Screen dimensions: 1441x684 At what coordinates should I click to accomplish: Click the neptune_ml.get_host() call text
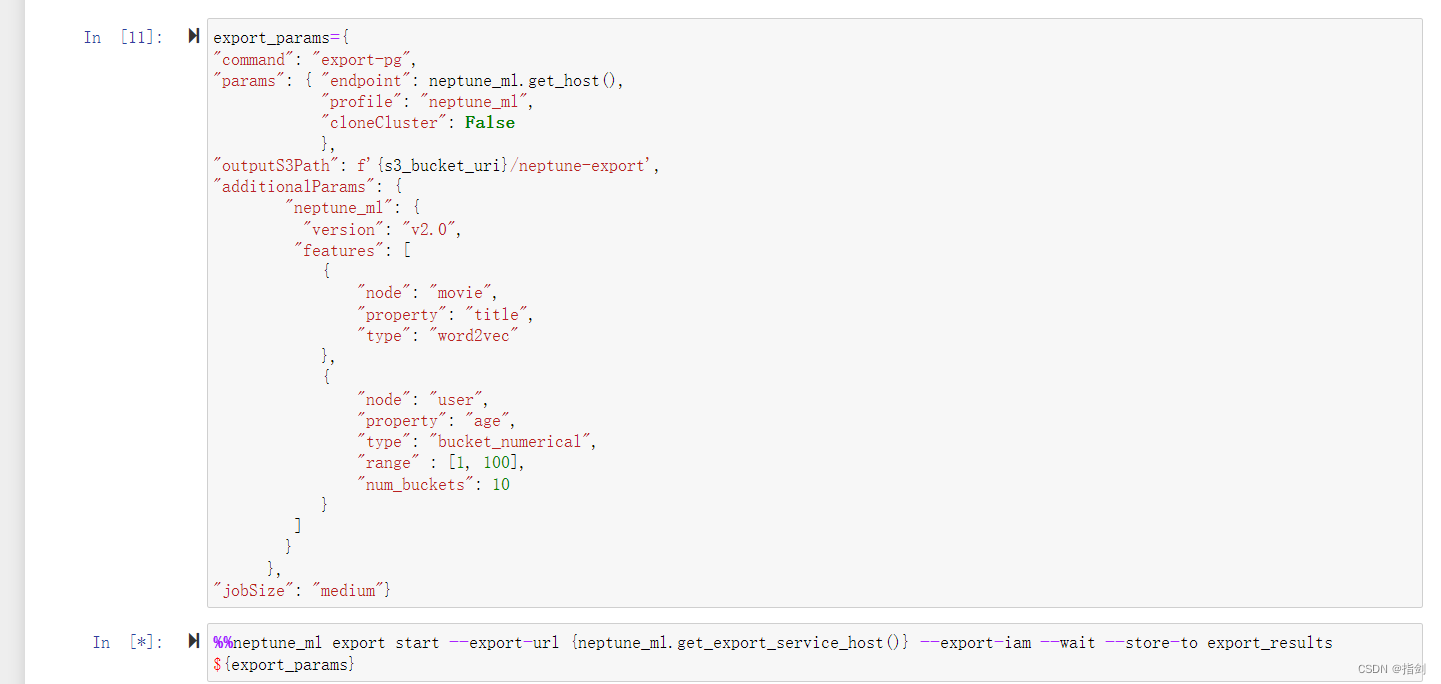pyautogui.click(x=524, y=80)
